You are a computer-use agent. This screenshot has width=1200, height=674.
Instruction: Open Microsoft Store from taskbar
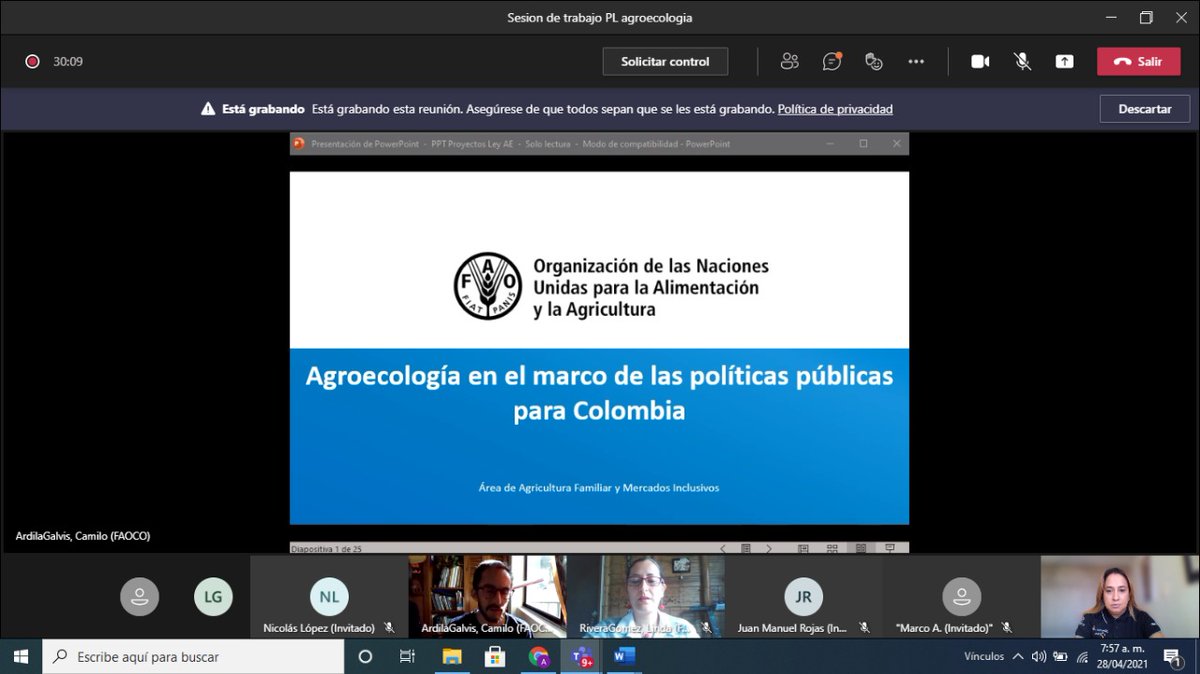494,656
